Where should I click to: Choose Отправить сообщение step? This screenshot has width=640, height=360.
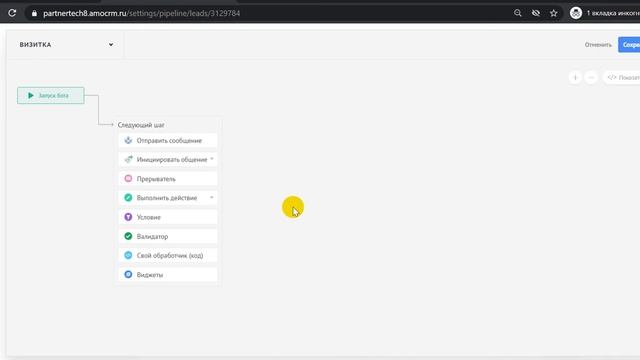tap(168, 140)
